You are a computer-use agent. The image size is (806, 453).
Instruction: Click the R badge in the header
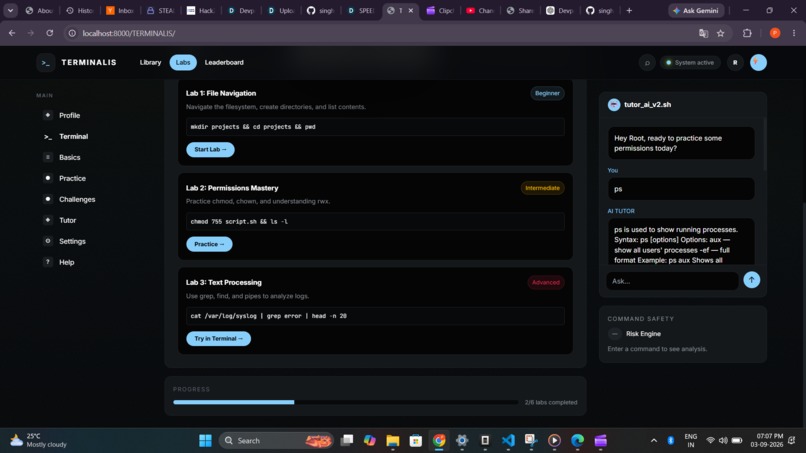point(735,63)
